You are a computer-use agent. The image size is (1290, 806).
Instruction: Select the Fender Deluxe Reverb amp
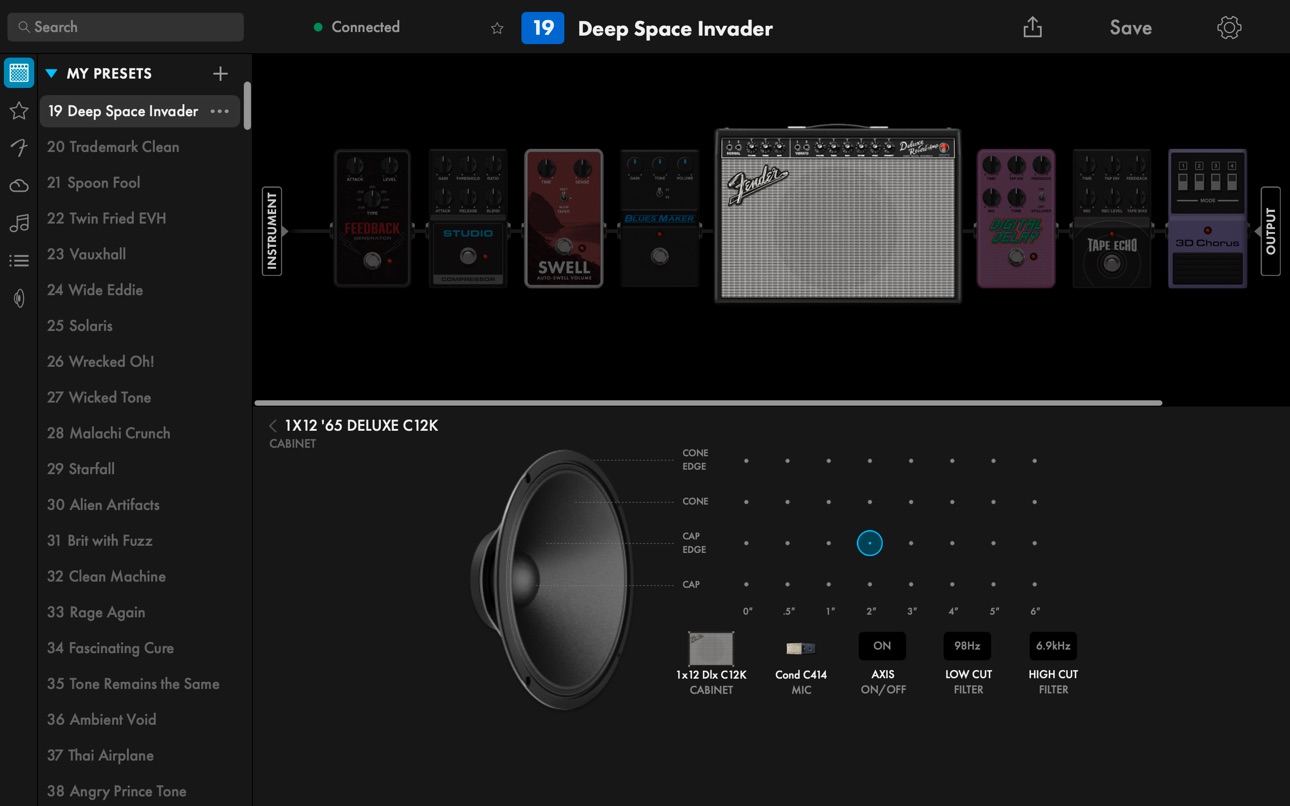pyautogui.click(x=837, y=214)
